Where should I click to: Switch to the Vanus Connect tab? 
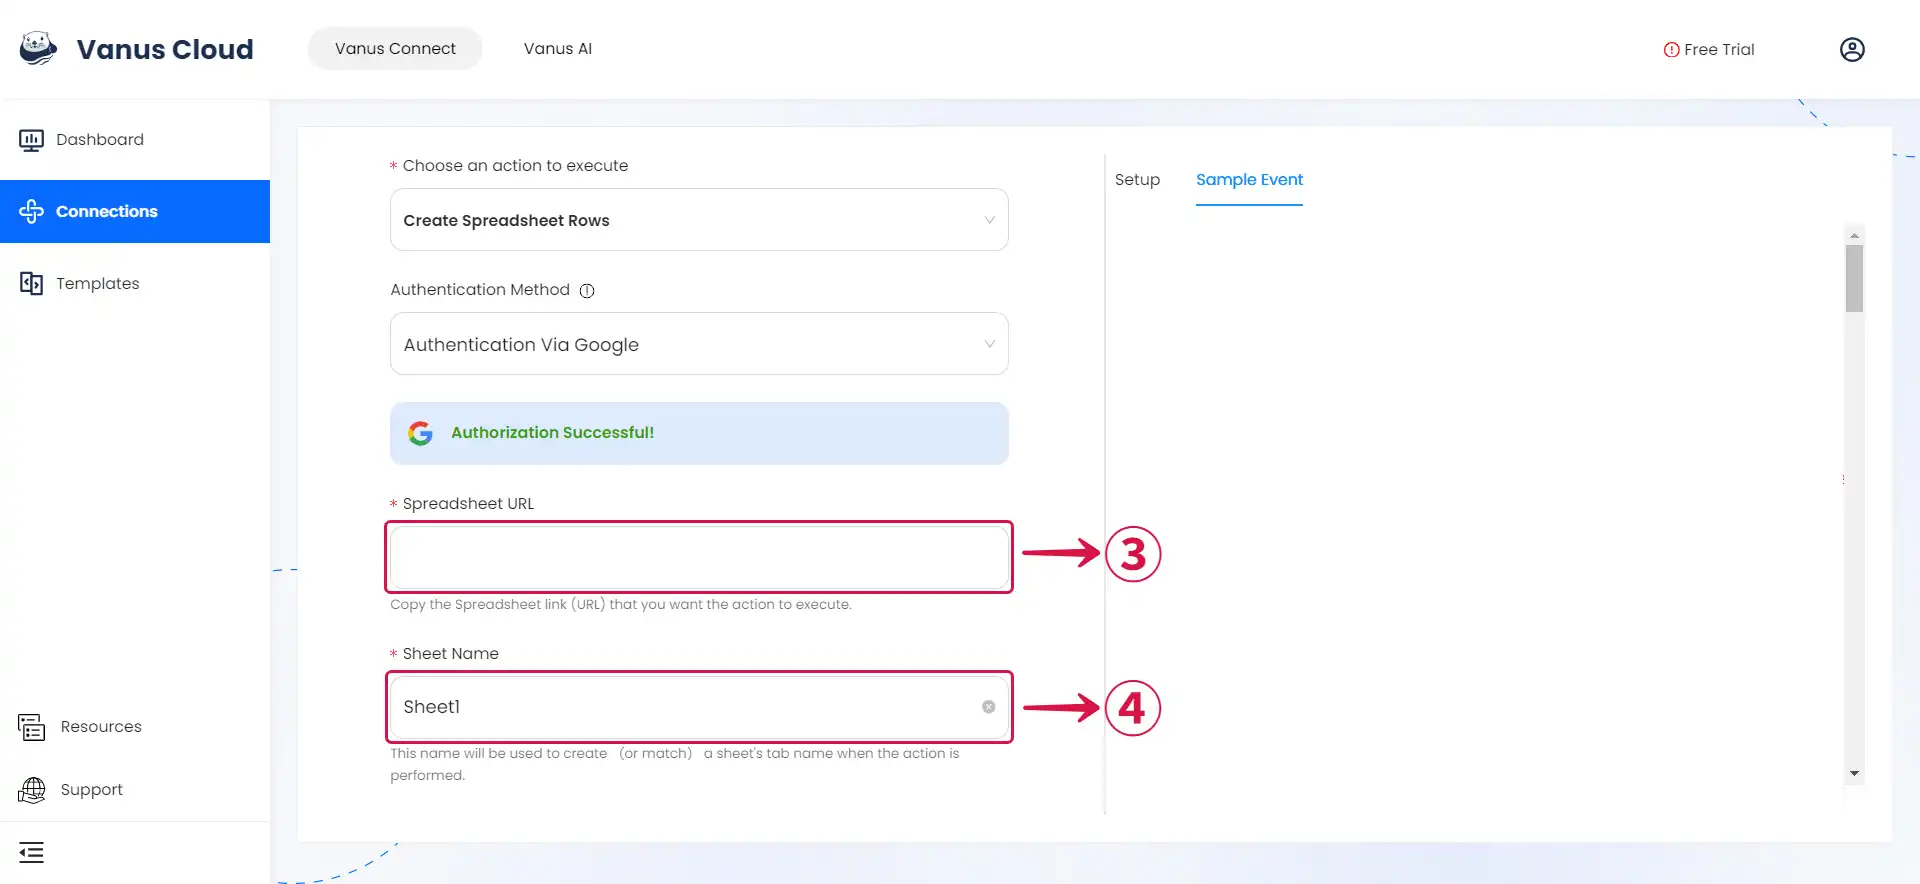pos(395,48)
